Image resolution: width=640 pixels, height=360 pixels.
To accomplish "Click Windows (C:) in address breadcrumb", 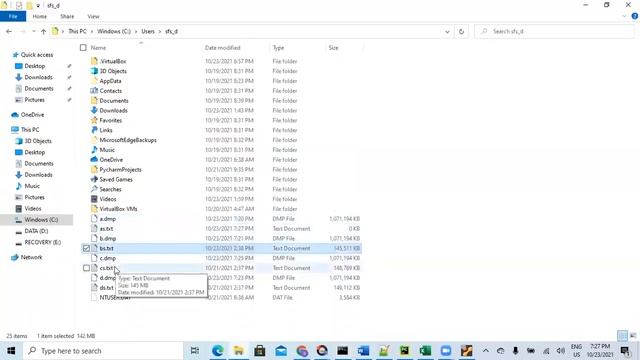I will point(114,31).
